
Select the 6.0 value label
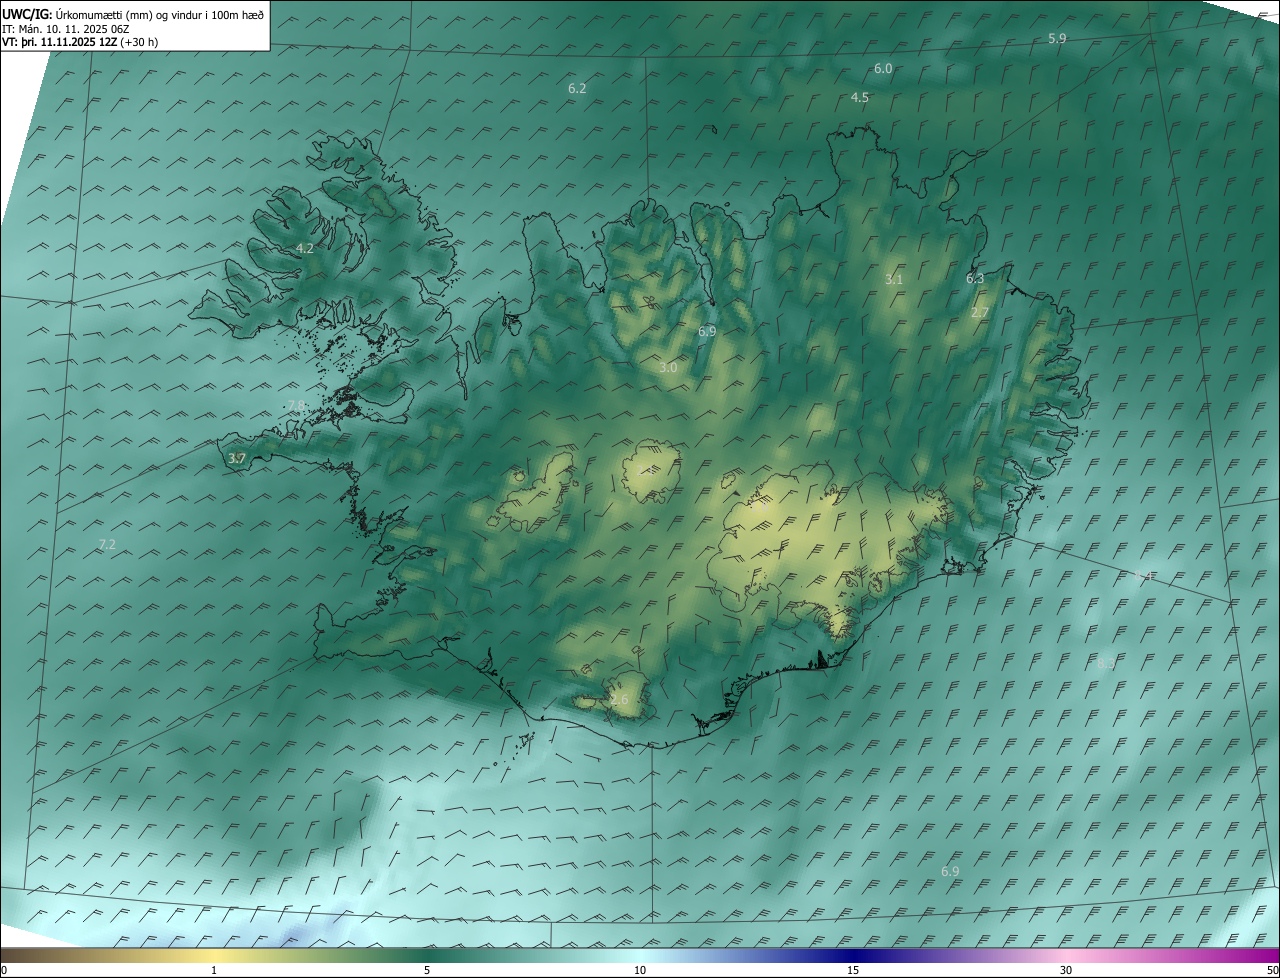click(883, 68)
